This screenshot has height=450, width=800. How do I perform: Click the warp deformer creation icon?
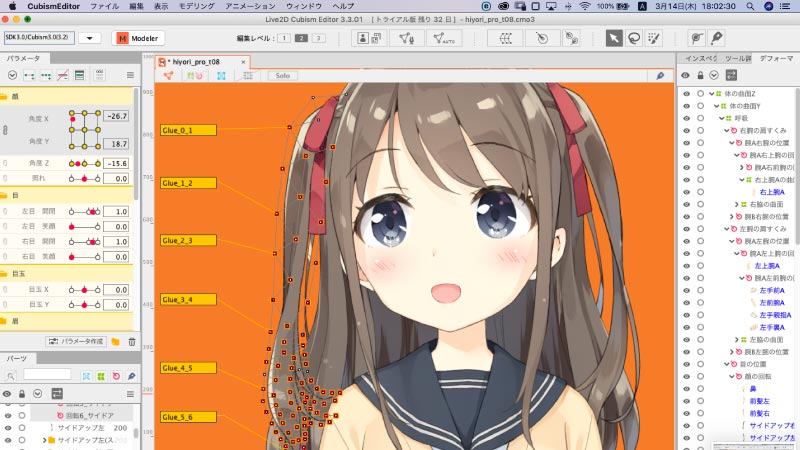505,38
